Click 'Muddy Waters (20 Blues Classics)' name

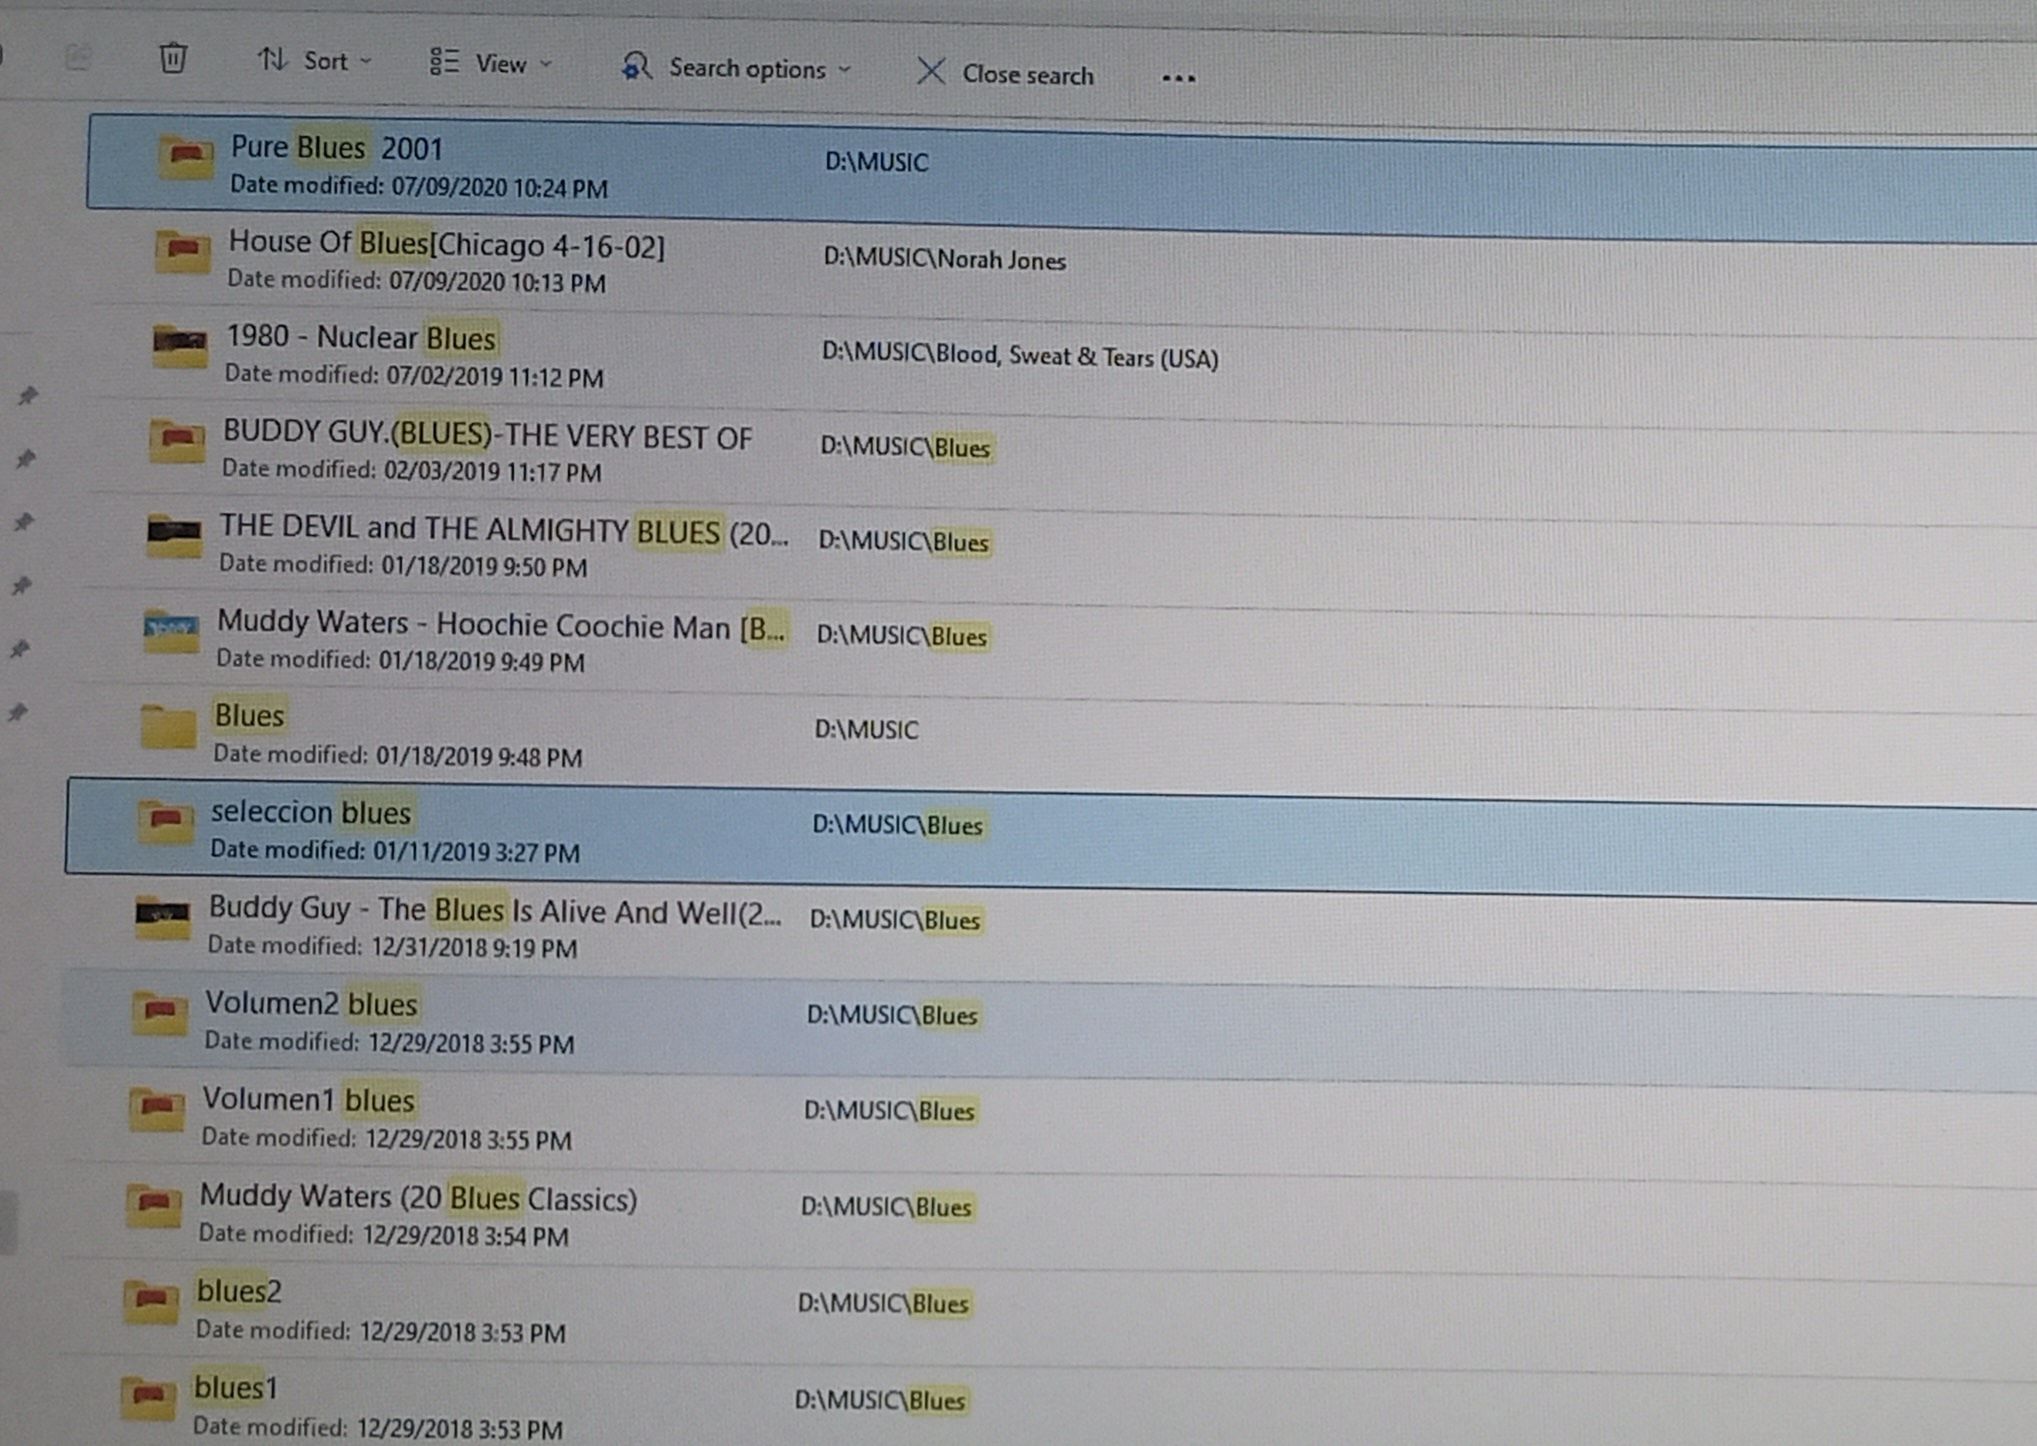tap(418, 1197)
